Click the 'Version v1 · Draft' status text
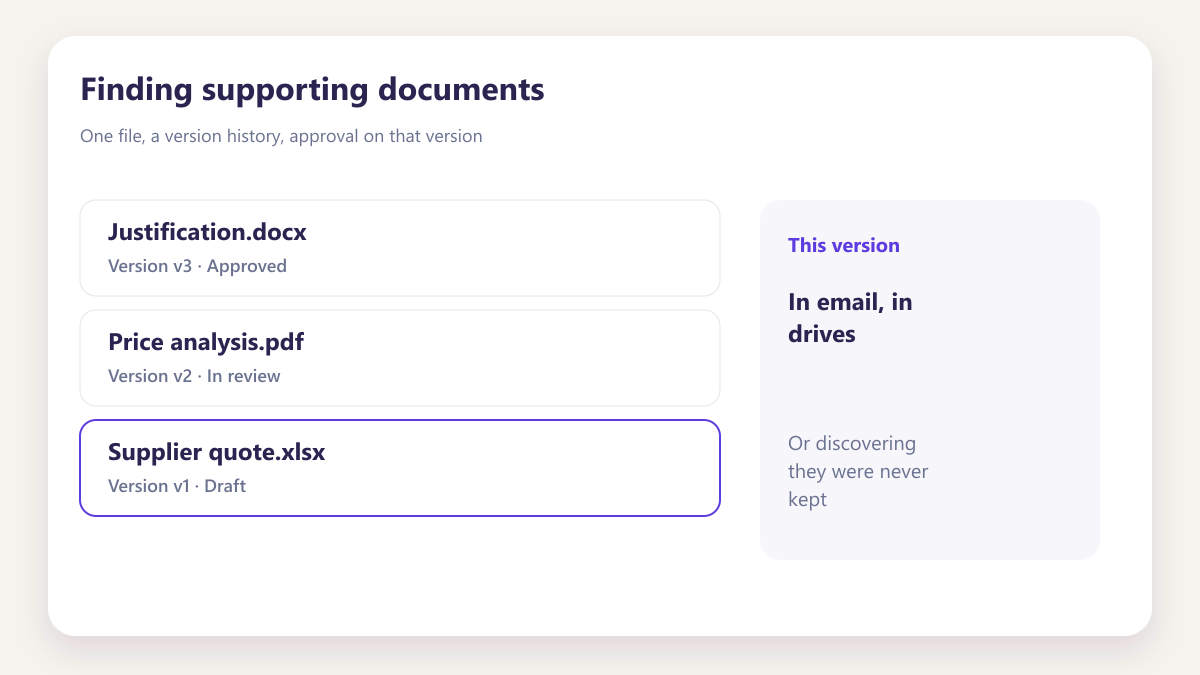 (177, 486)
